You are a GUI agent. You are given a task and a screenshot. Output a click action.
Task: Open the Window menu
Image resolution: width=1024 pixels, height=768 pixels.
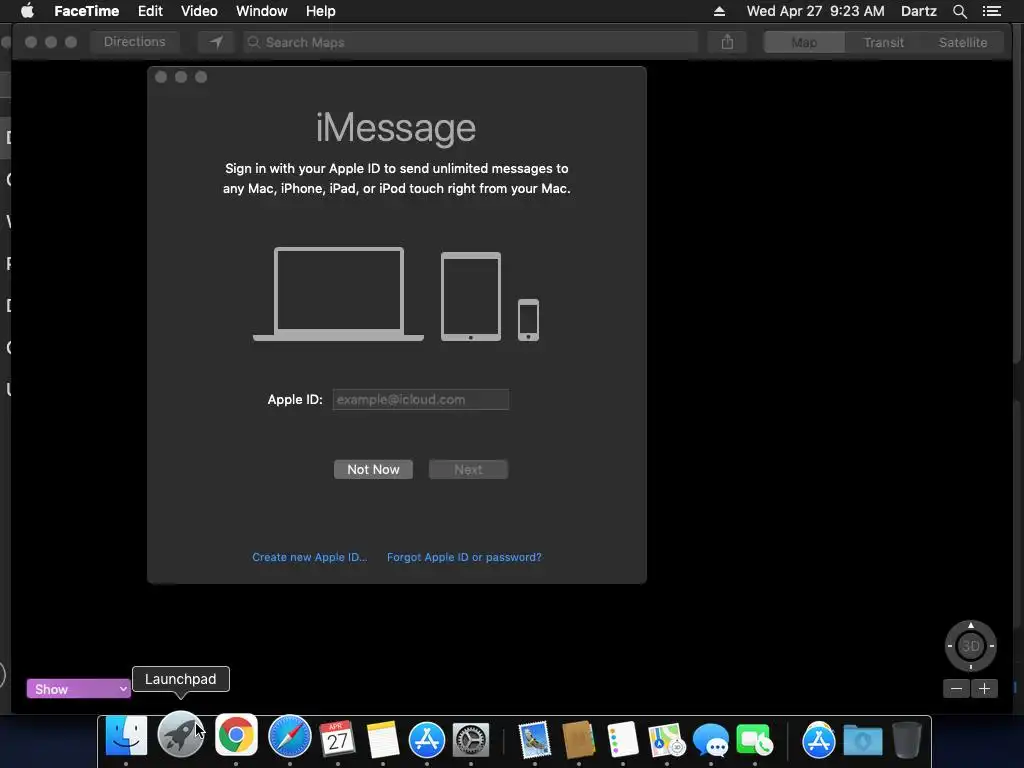coord(261,11)
